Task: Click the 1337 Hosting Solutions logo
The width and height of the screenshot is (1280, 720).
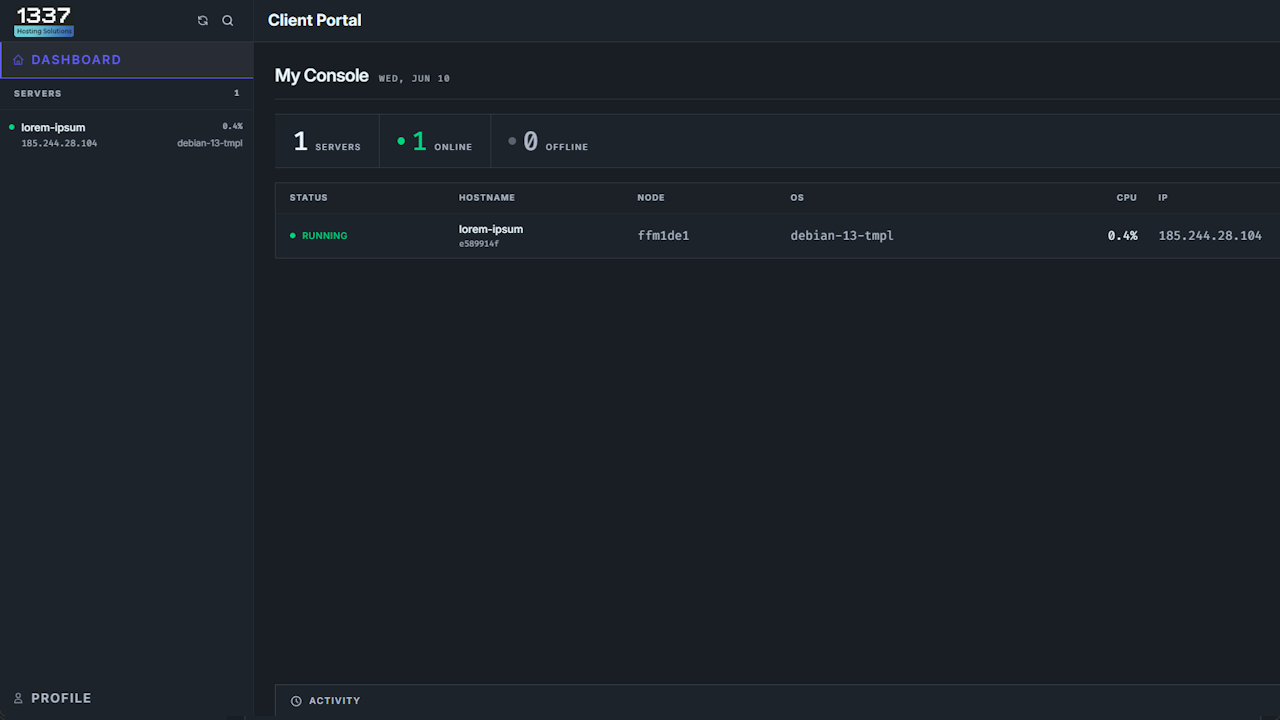Action: point(44,20)
